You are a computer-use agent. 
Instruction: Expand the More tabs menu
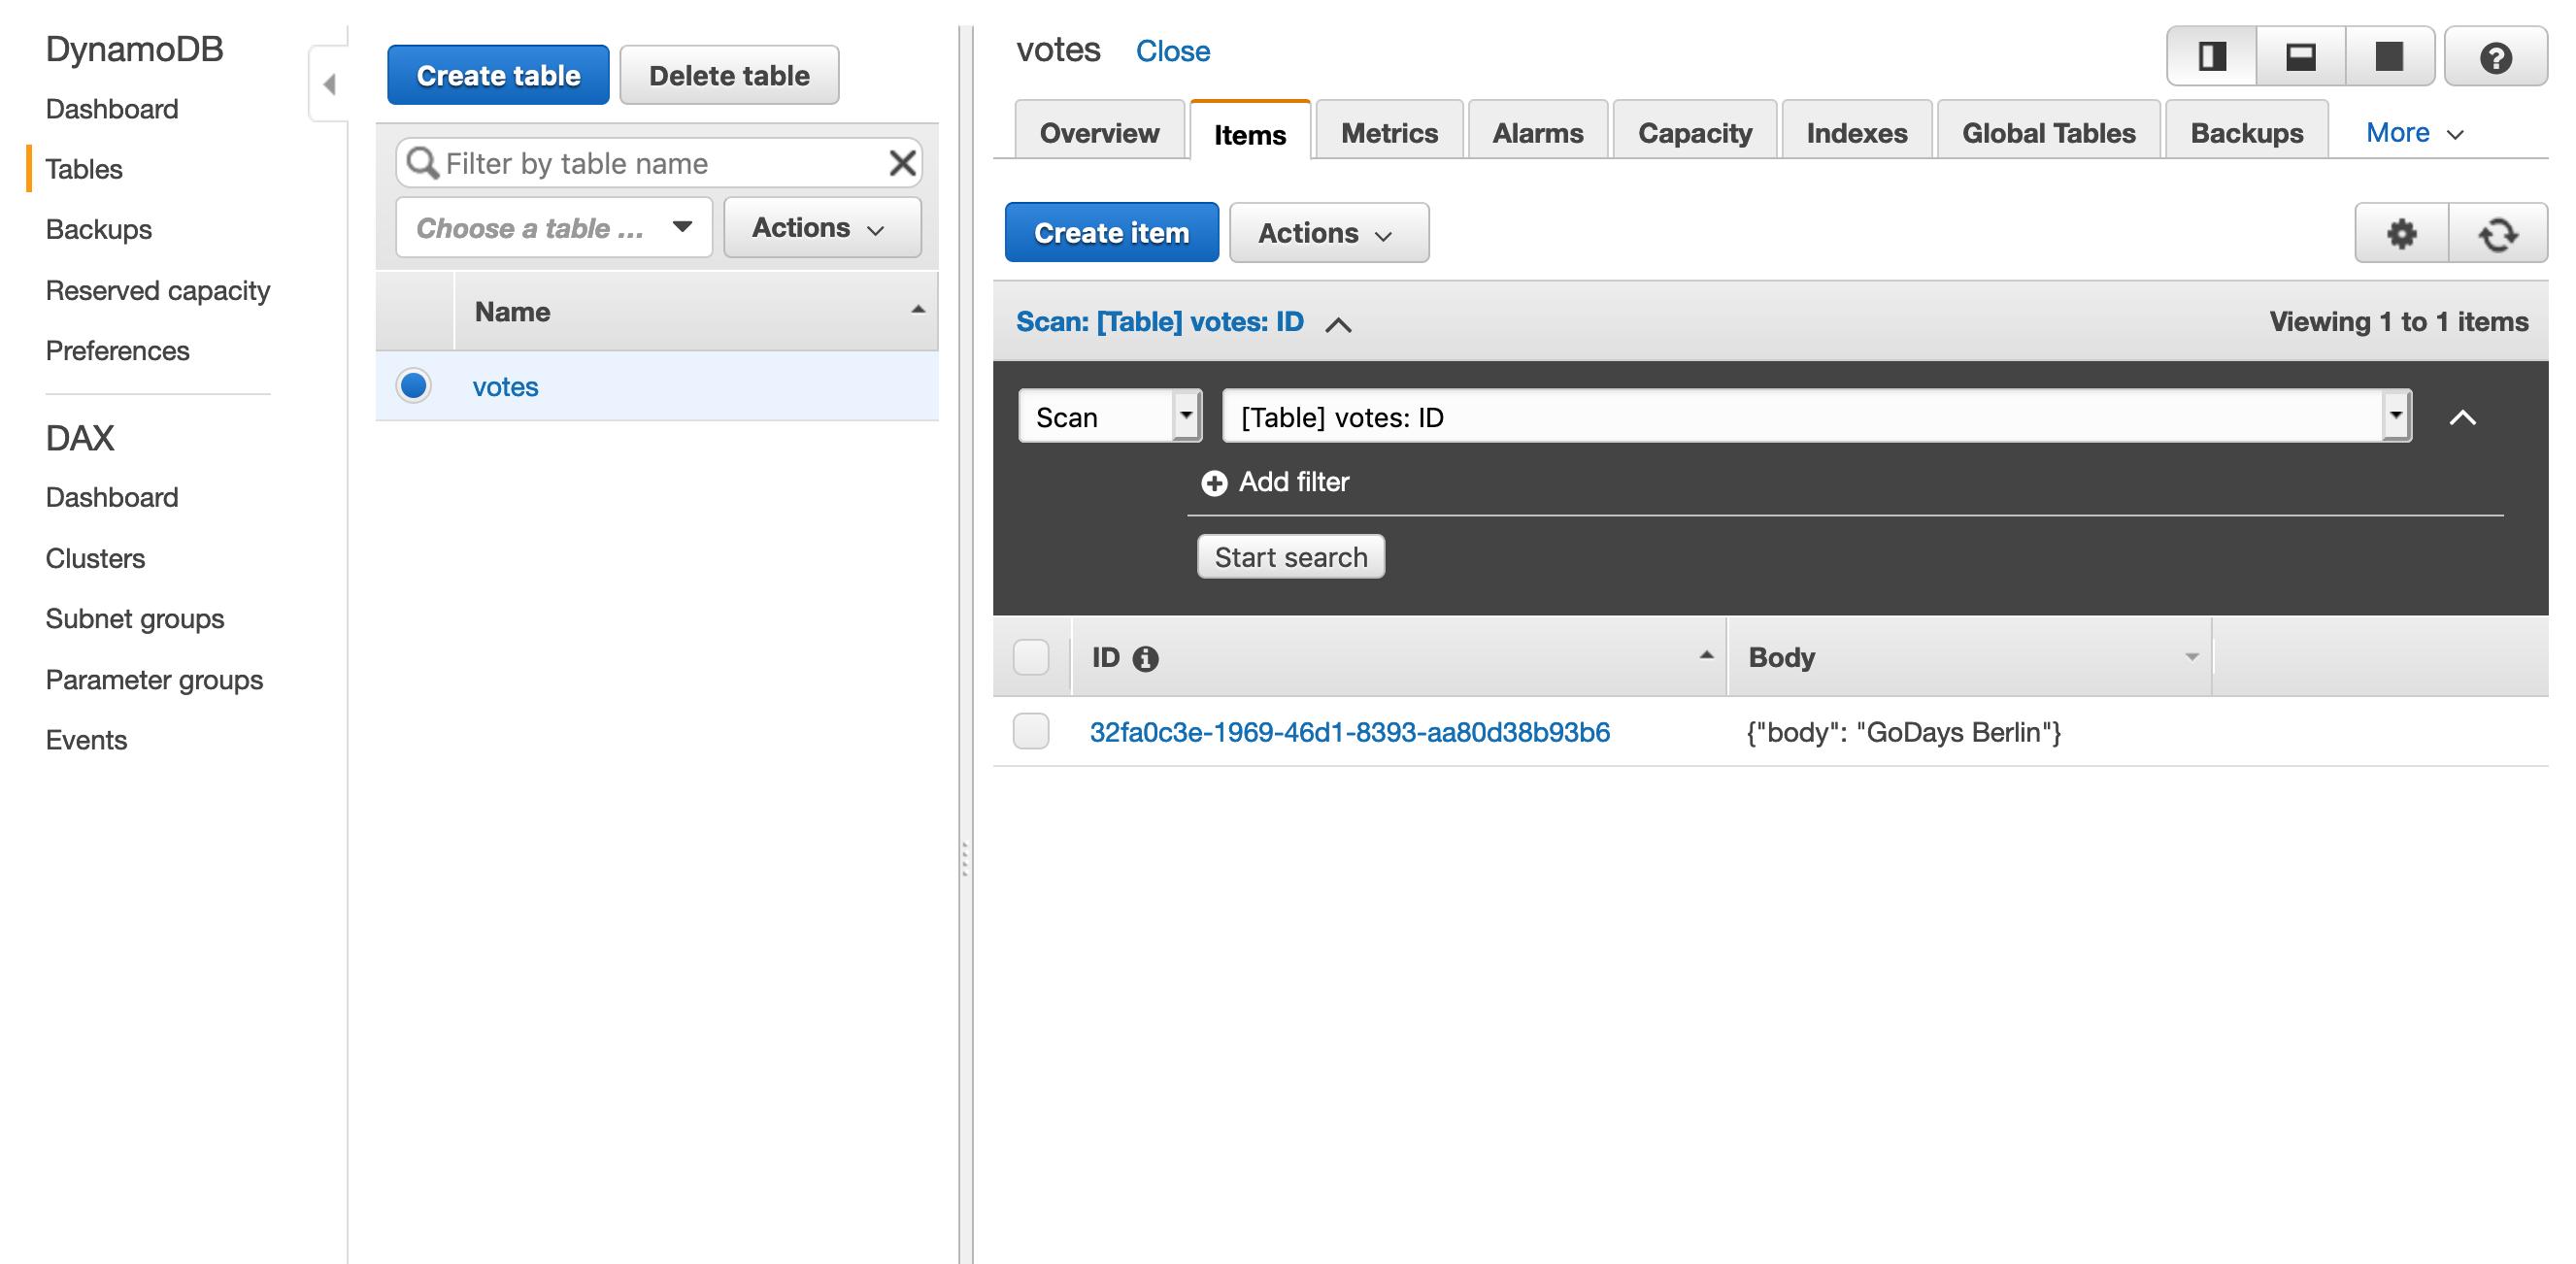click(2413, 133)
